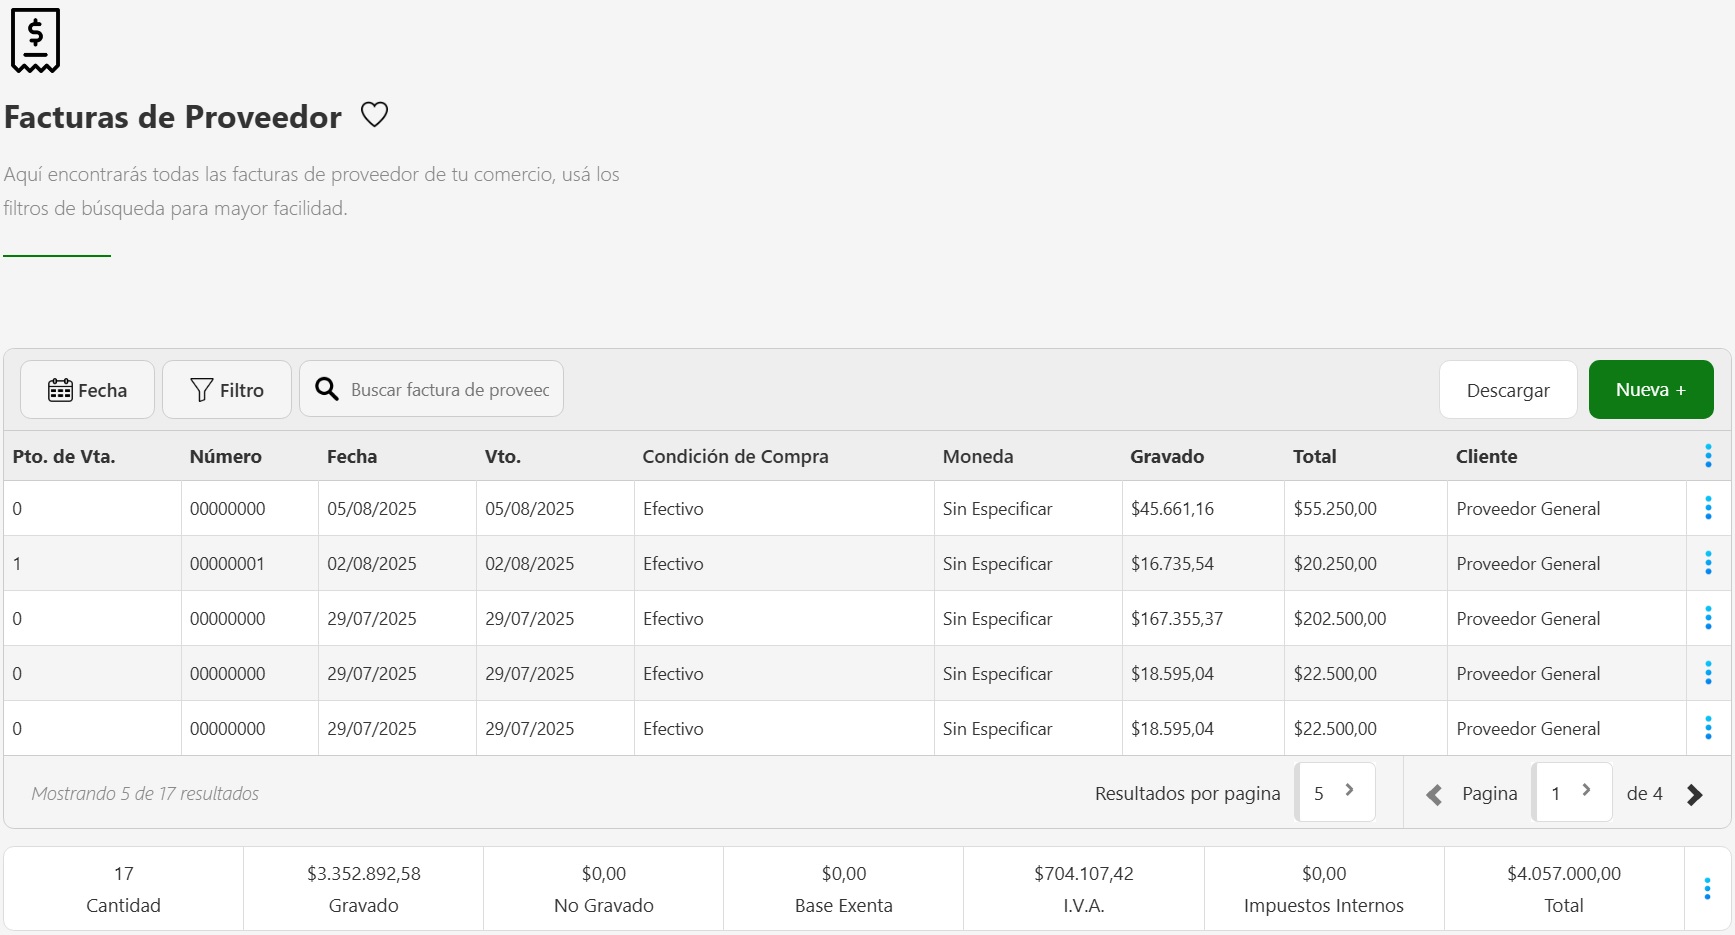
Task: Focus the Buscar factura search field
Action: (450, 390)
